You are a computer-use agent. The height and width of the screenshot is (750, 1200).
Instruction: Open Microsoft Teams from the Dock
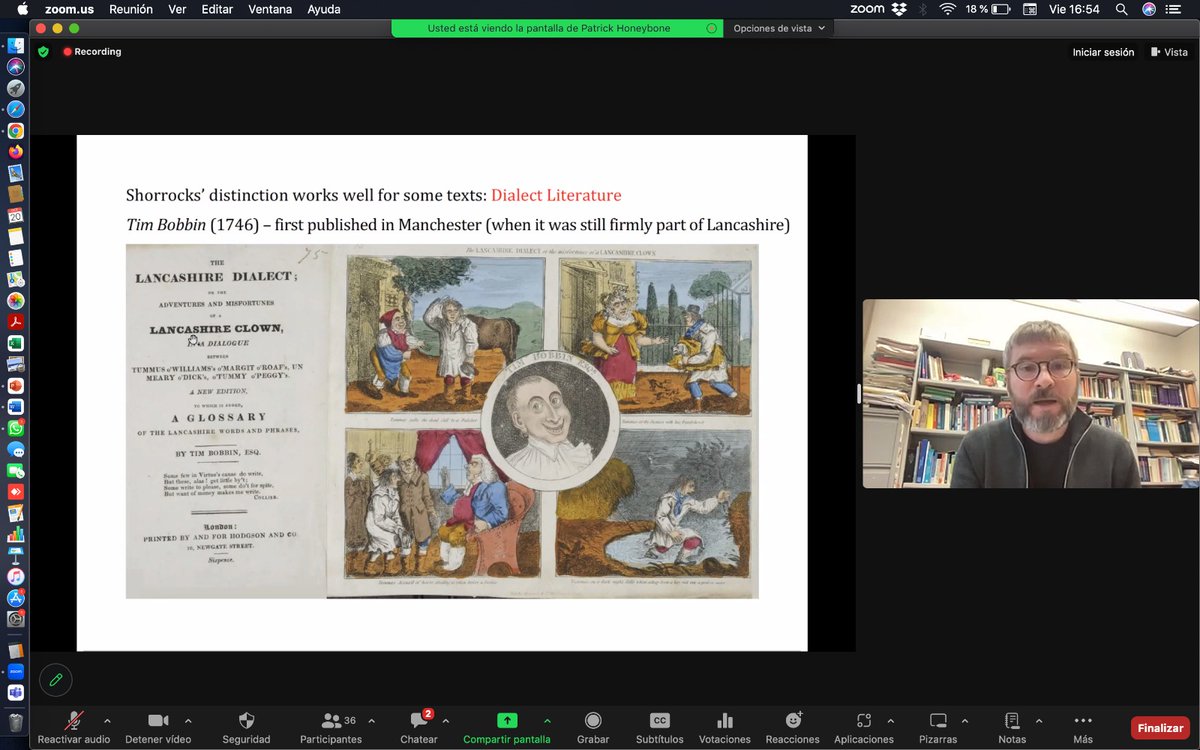click(15, 693)
